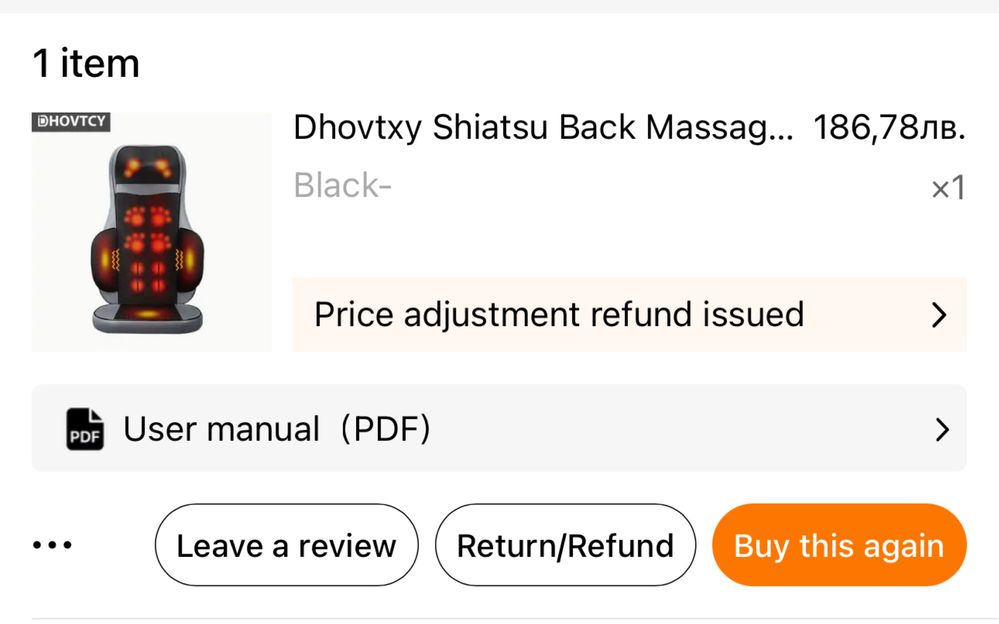This screenshot has width=999, height=624.
Task: Tap the ×1 quantity indicator
Action: click(948, 188)
